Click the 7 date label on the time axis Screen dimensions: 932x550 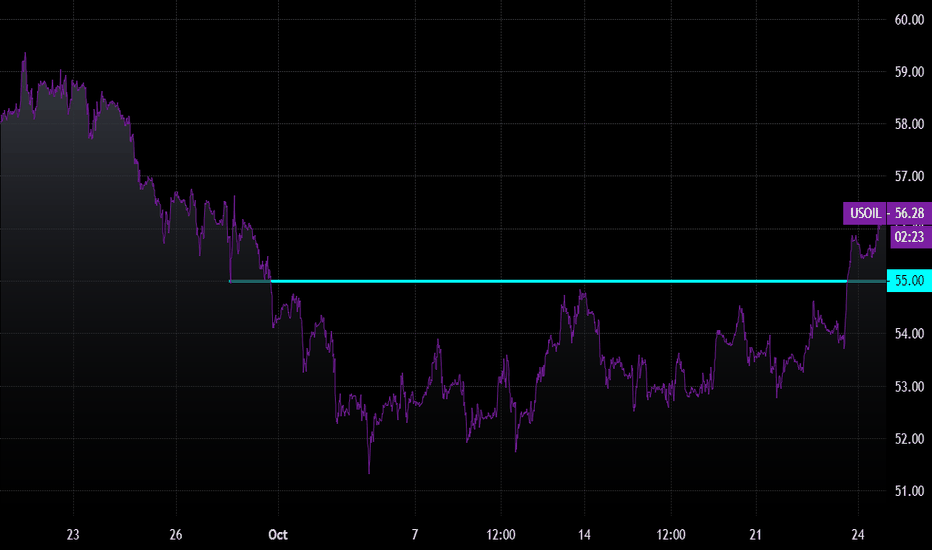[x=415, y=535]
